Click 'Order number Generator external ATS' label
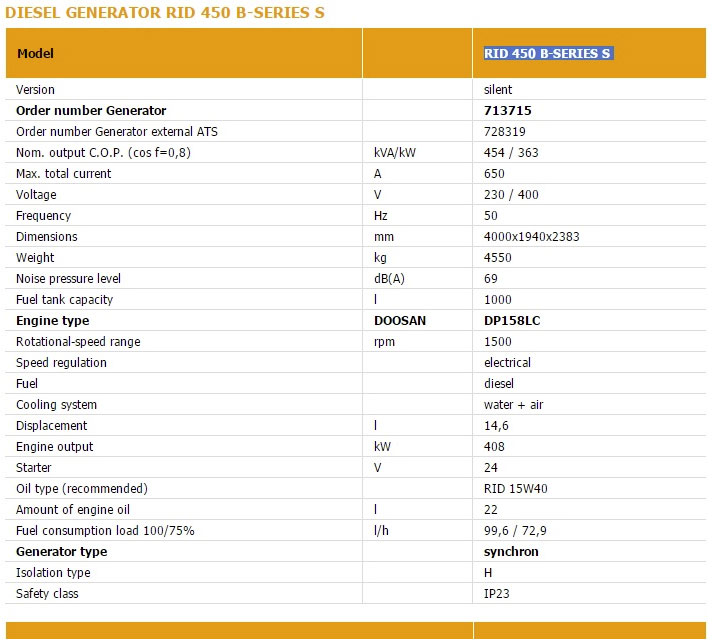 pyautogui.click(x=117, y=131)
